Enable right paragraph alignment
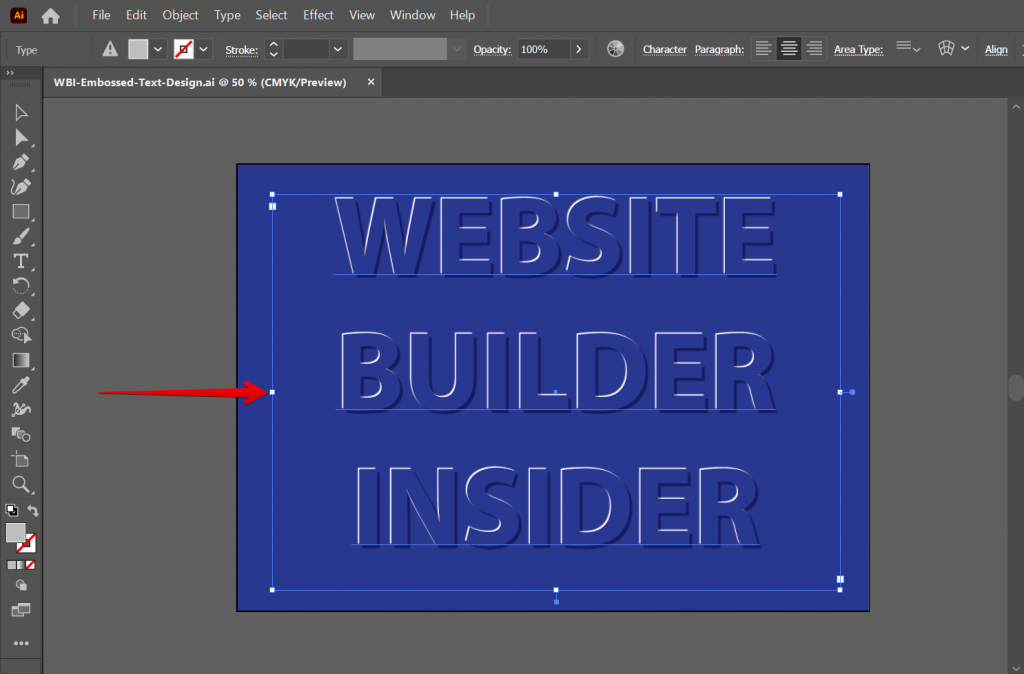 [813, 48]
